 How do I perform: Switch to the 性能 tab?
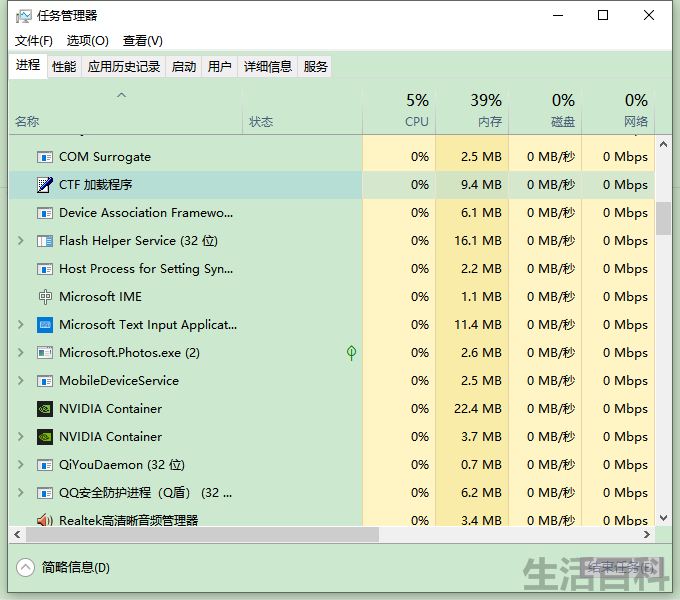click(64, 66)
